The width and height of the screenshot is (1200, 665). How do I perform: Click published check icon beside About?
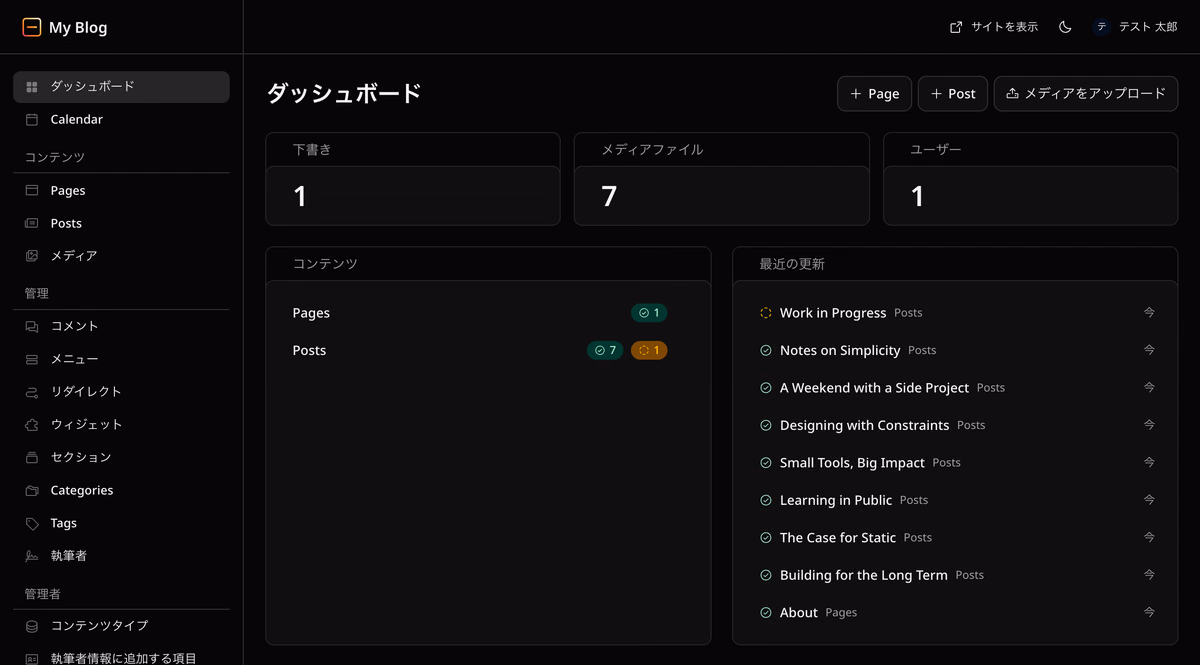coord(766,613)
